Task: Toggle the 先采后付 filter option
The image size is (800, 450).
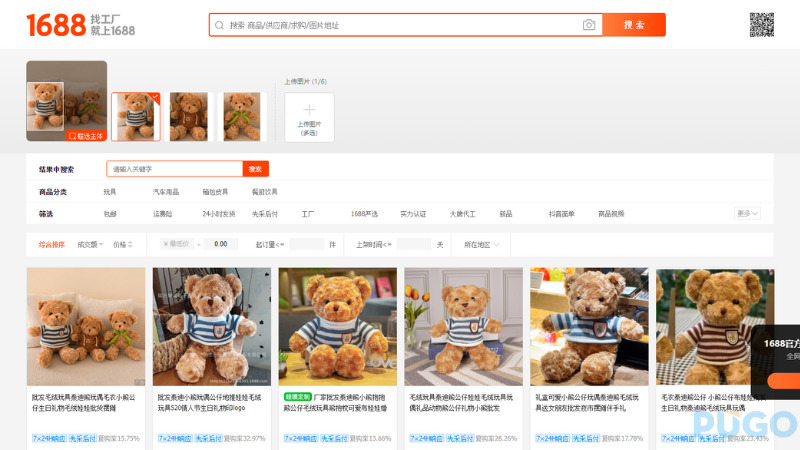Action: (264, 214)
